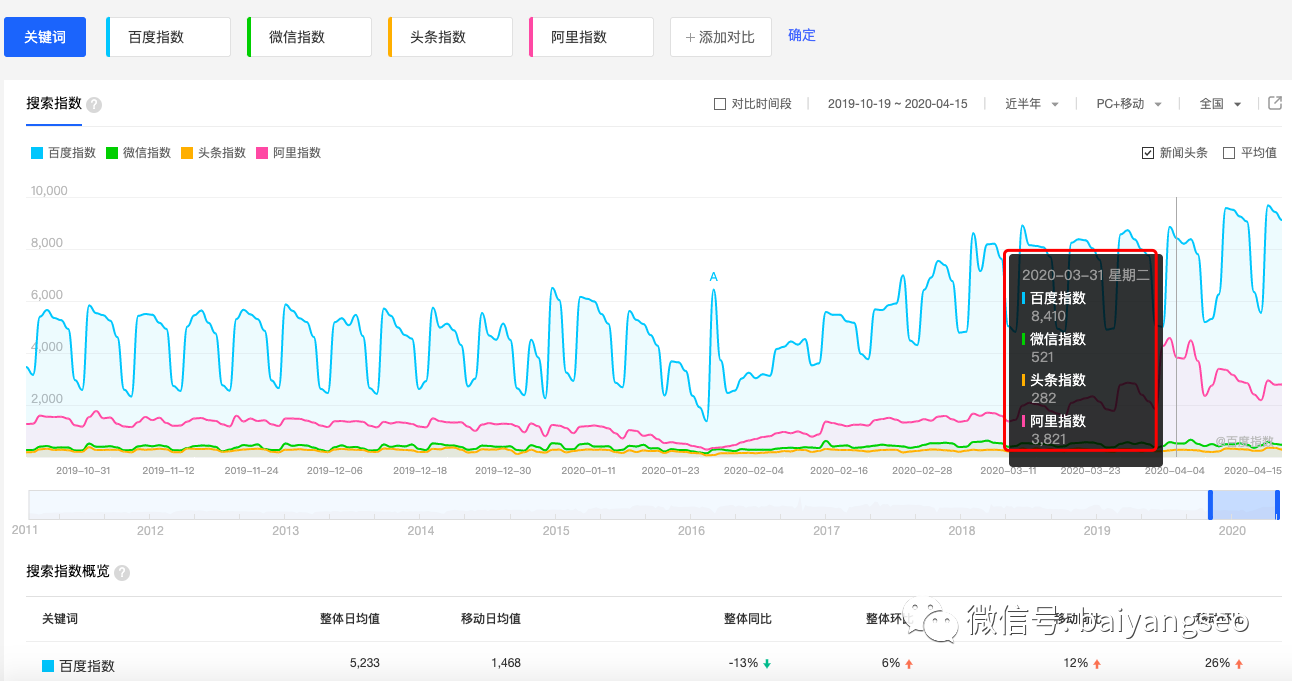
Task: Click the 头条指数 keyword input field
Action: coord(451,37)
